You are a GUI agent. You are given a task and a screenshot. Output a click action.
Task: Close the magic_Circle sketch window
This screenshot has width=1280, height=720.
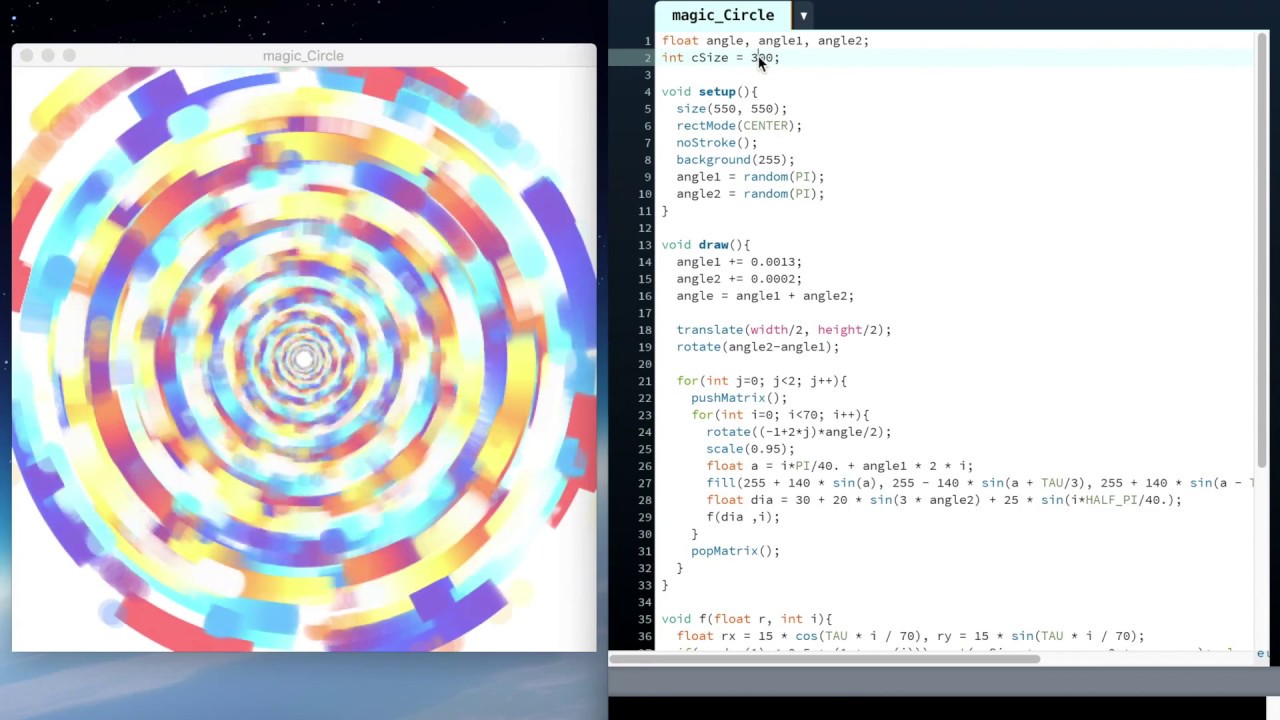(x=27, y=56)
